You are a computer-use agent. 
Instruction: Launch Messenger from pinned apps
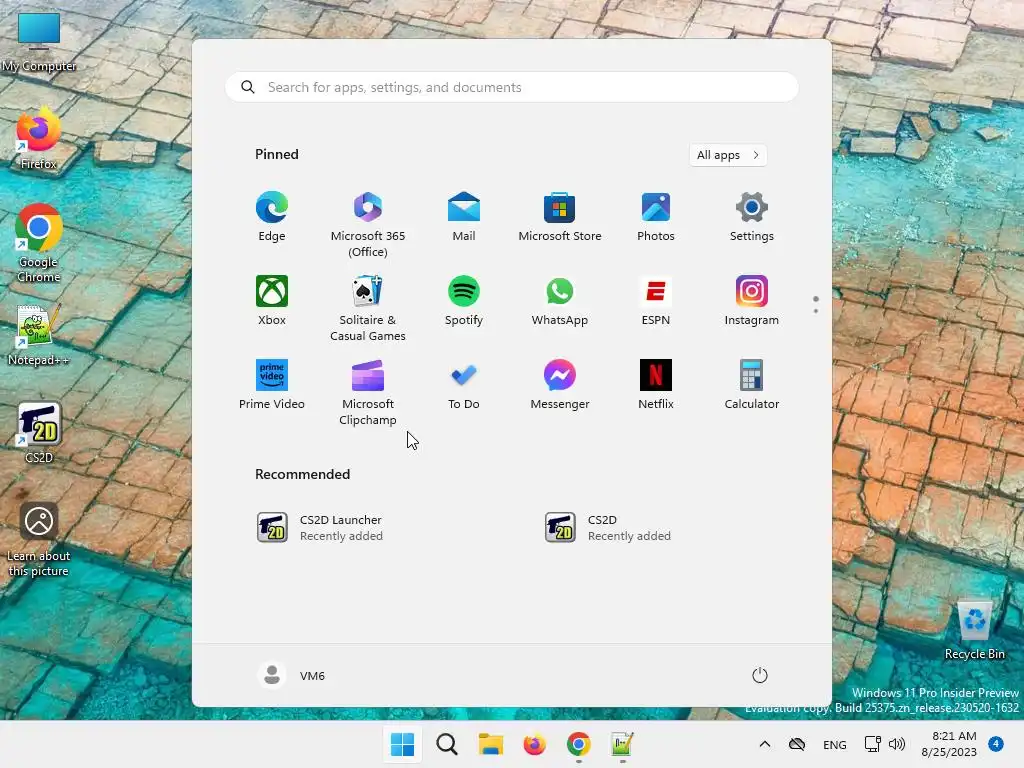[560, 385]
